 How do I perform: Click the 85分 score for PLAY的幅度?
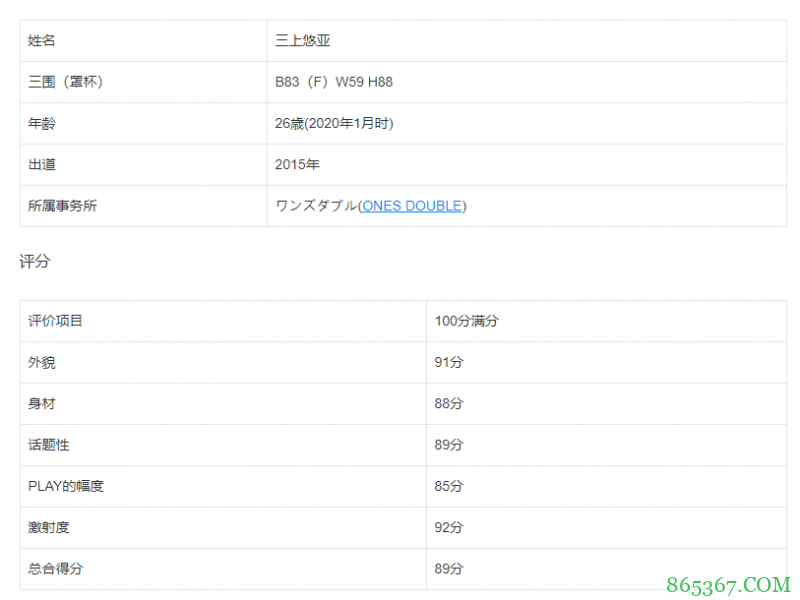pos(449,486)
